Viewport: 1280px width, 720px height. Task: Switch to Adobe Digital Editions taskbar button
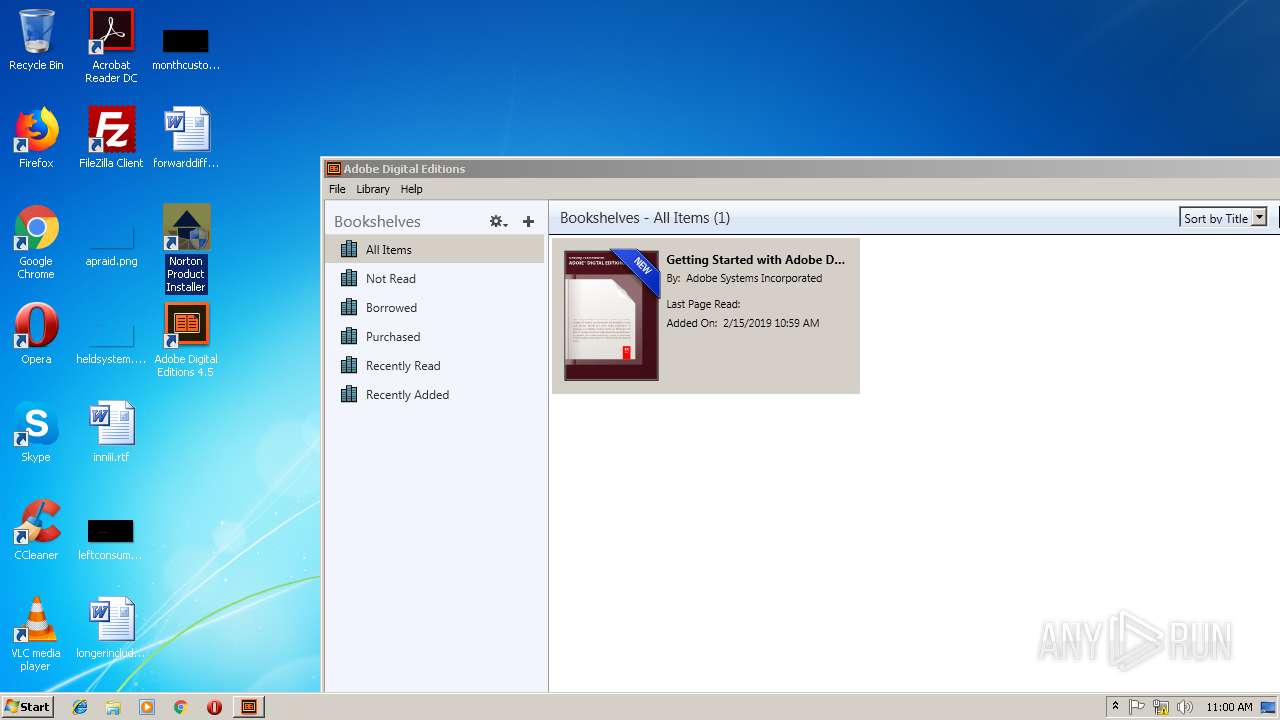(x=249, y=707)
